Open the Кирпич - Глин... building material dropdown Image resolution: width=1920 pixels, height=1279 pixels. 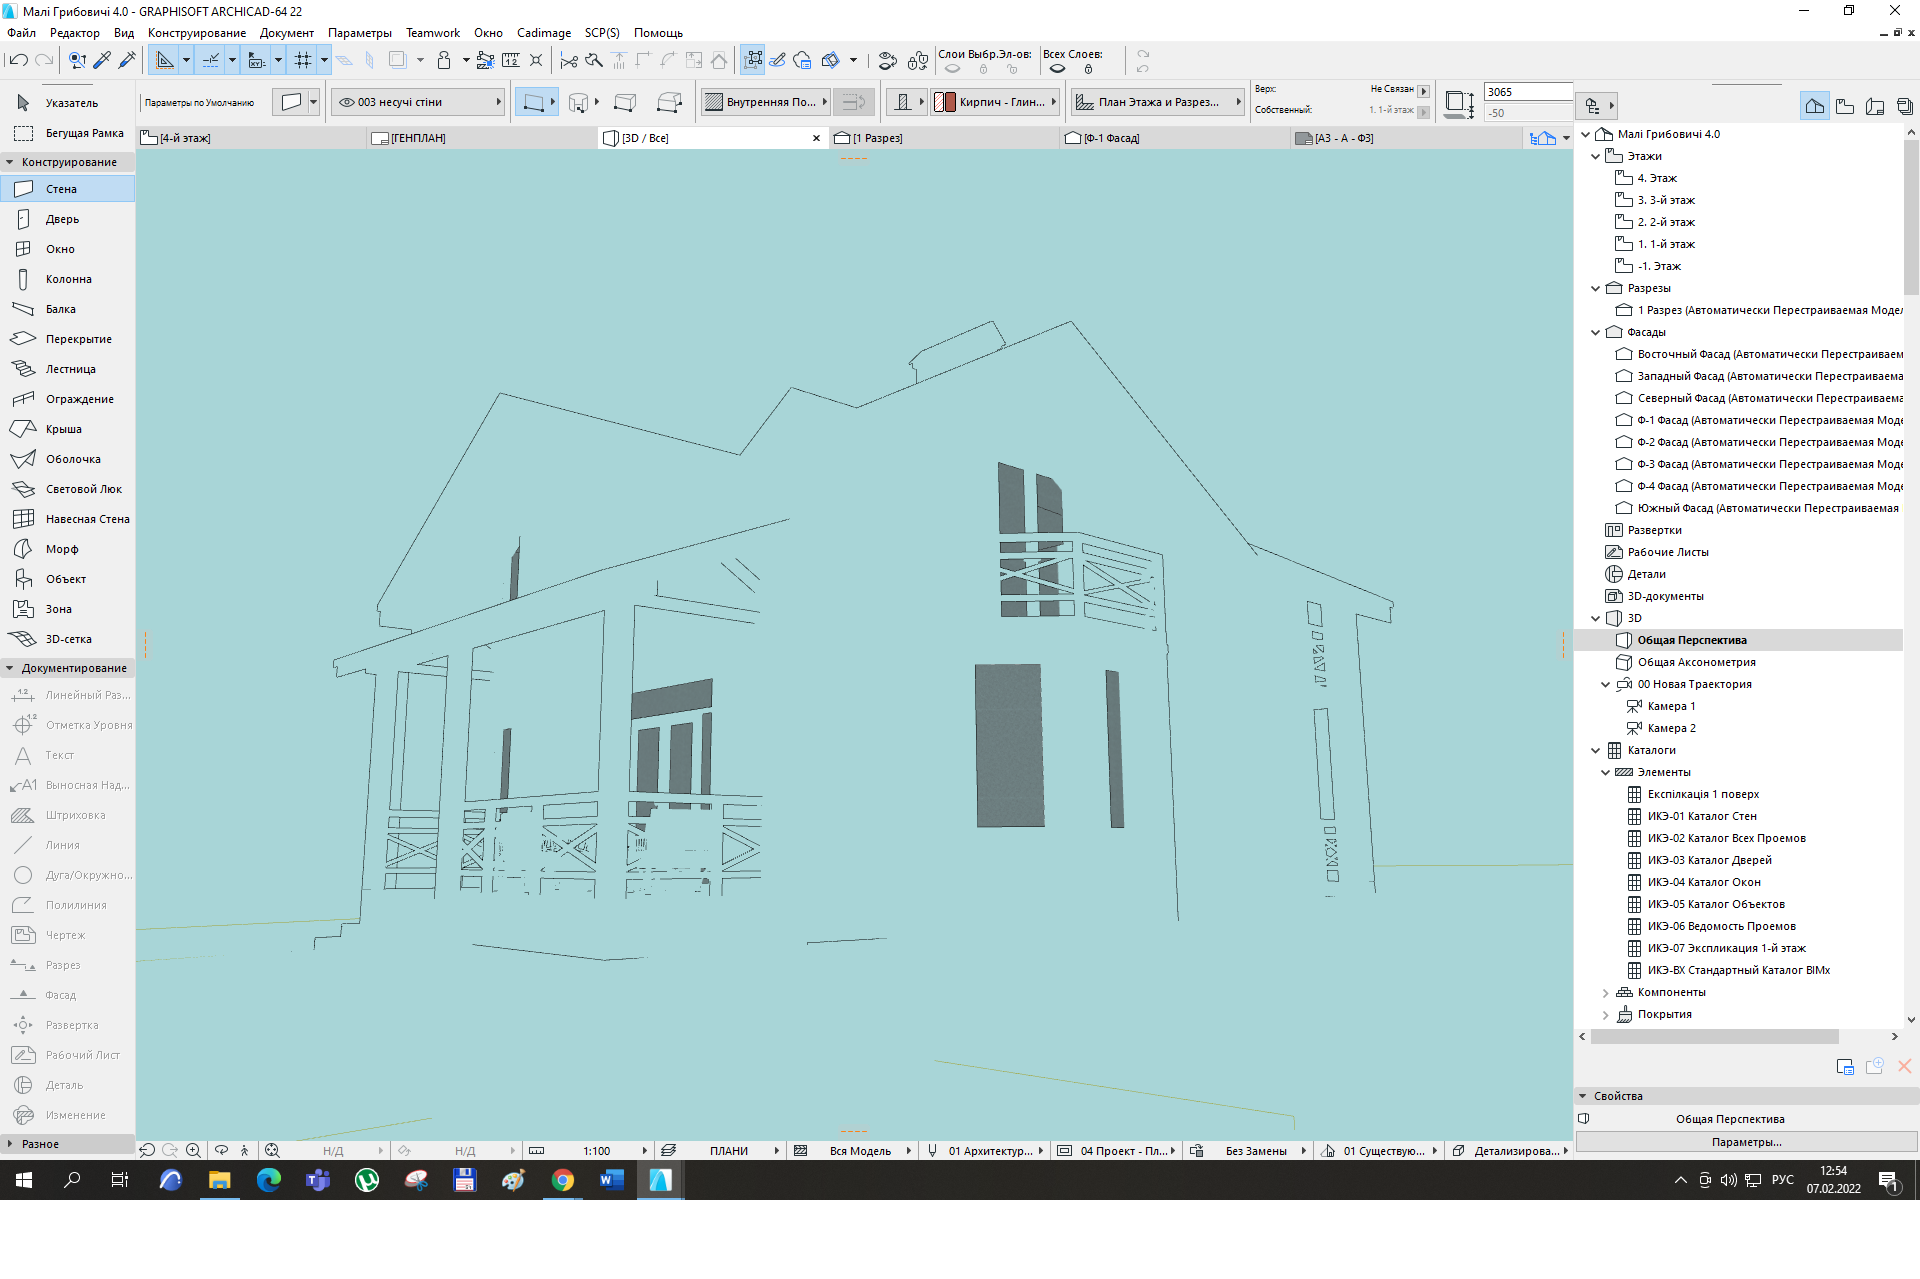pyautogui.click(x=995, y=102)
